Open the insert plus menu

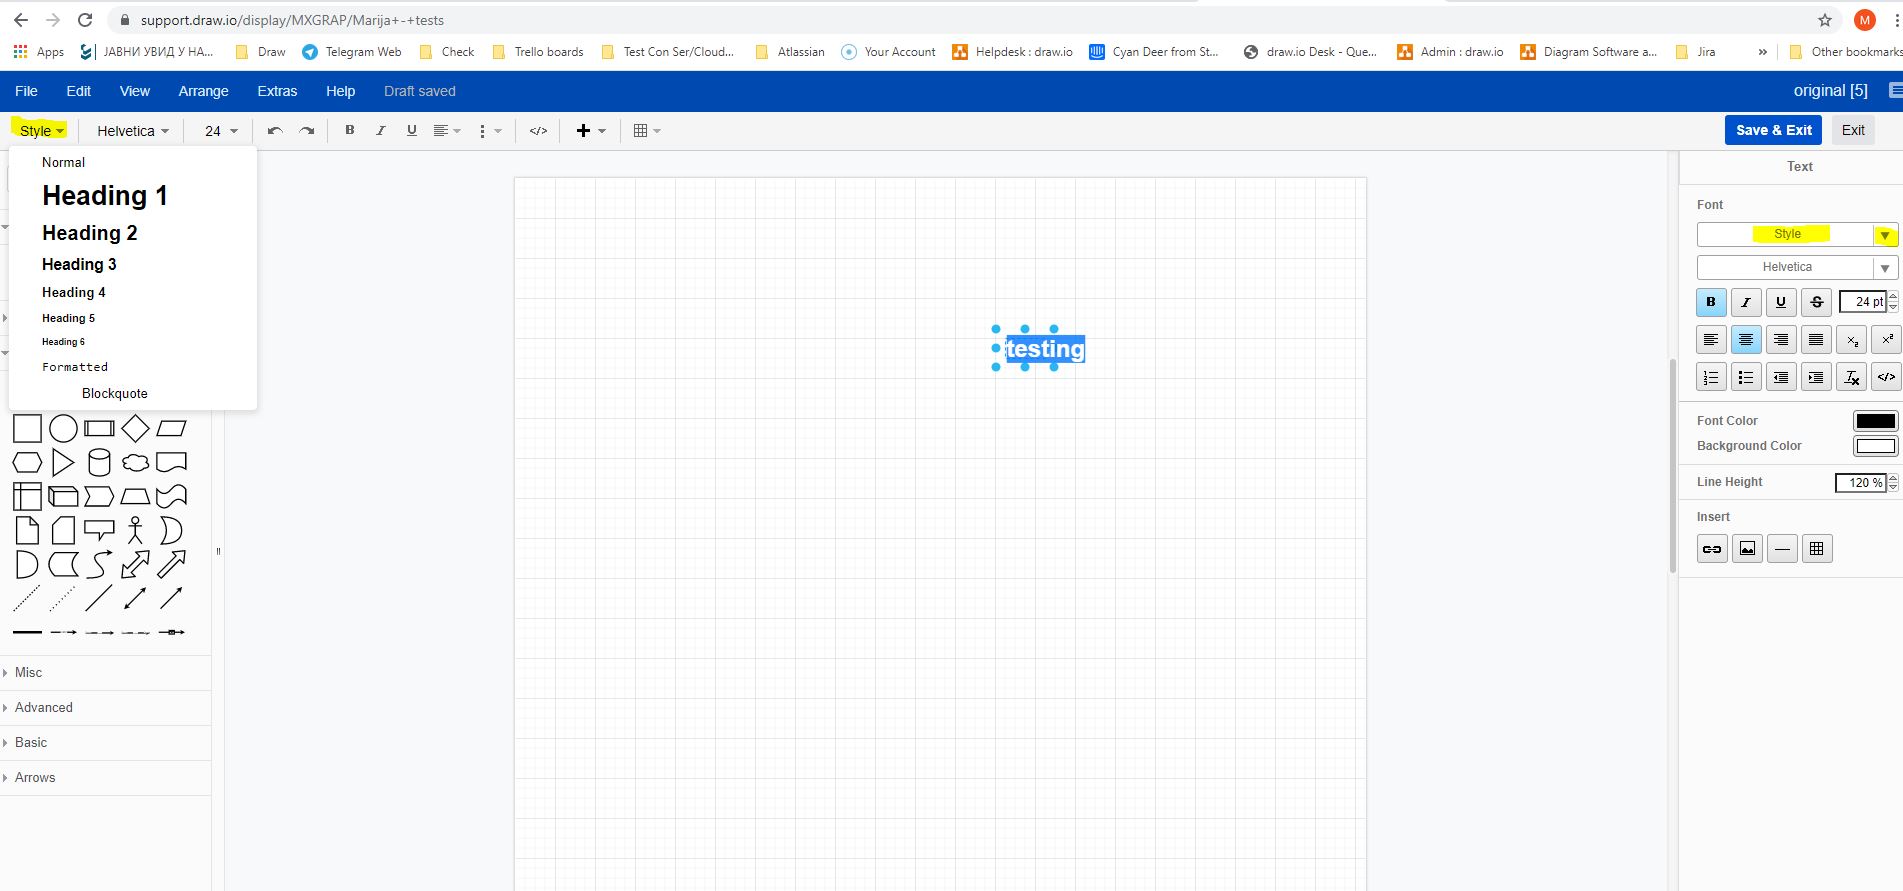pos(591,131)
